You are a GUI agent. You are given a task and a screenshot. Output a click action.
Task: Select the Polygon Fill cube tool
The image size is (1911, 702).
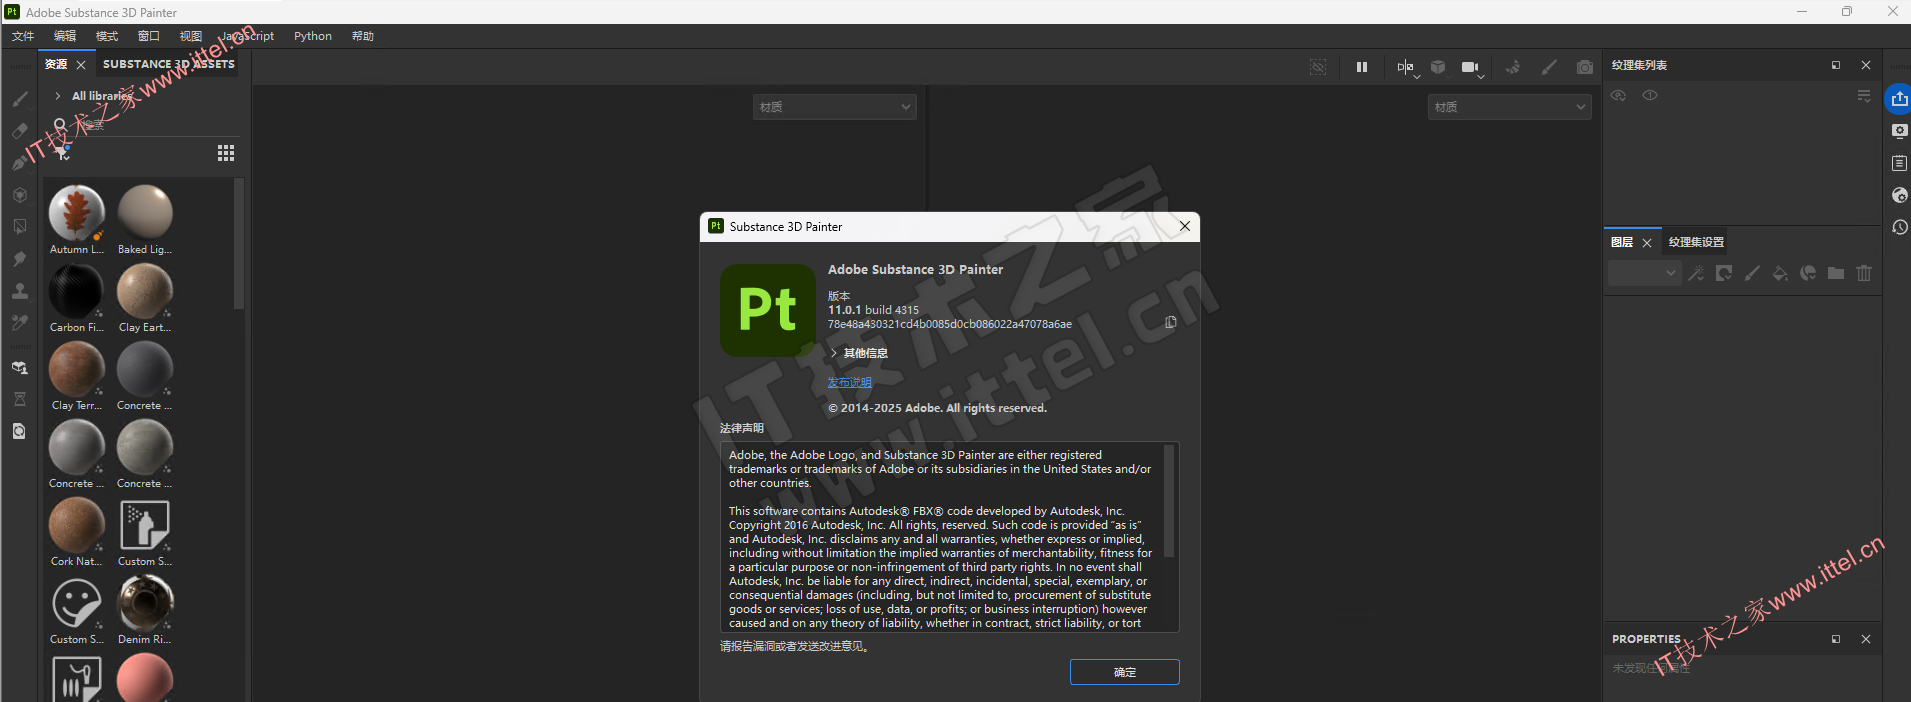20,195
